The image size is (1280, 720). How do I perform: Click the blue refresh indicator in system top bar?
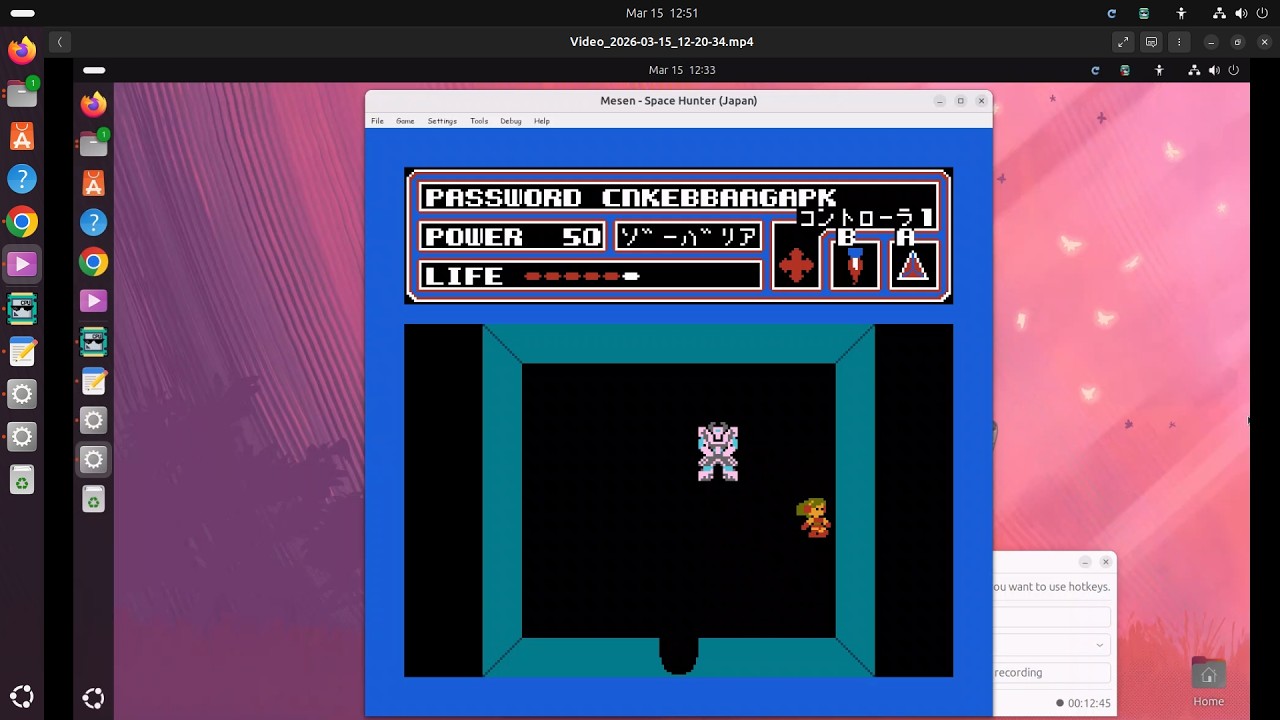1111,13
